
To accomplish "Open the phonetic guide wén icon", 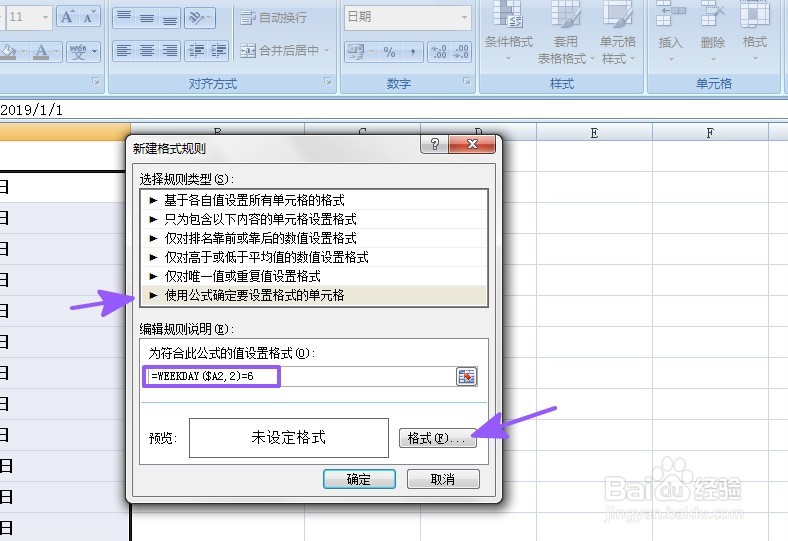I will tap(78, 51).
